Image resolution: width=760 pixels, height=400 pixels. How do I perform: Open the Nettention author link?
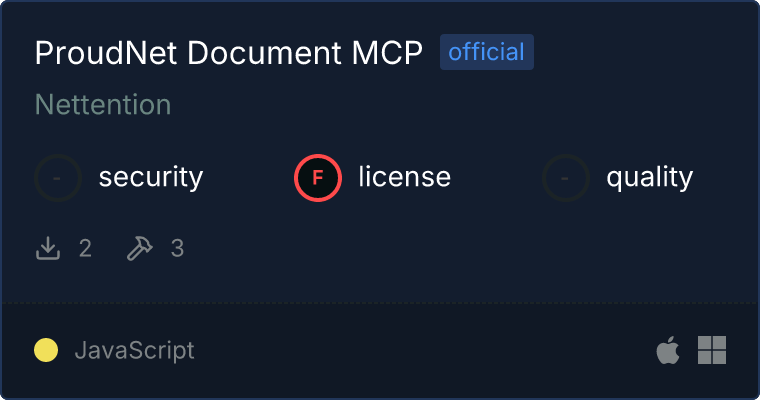(x=103, y=105)
